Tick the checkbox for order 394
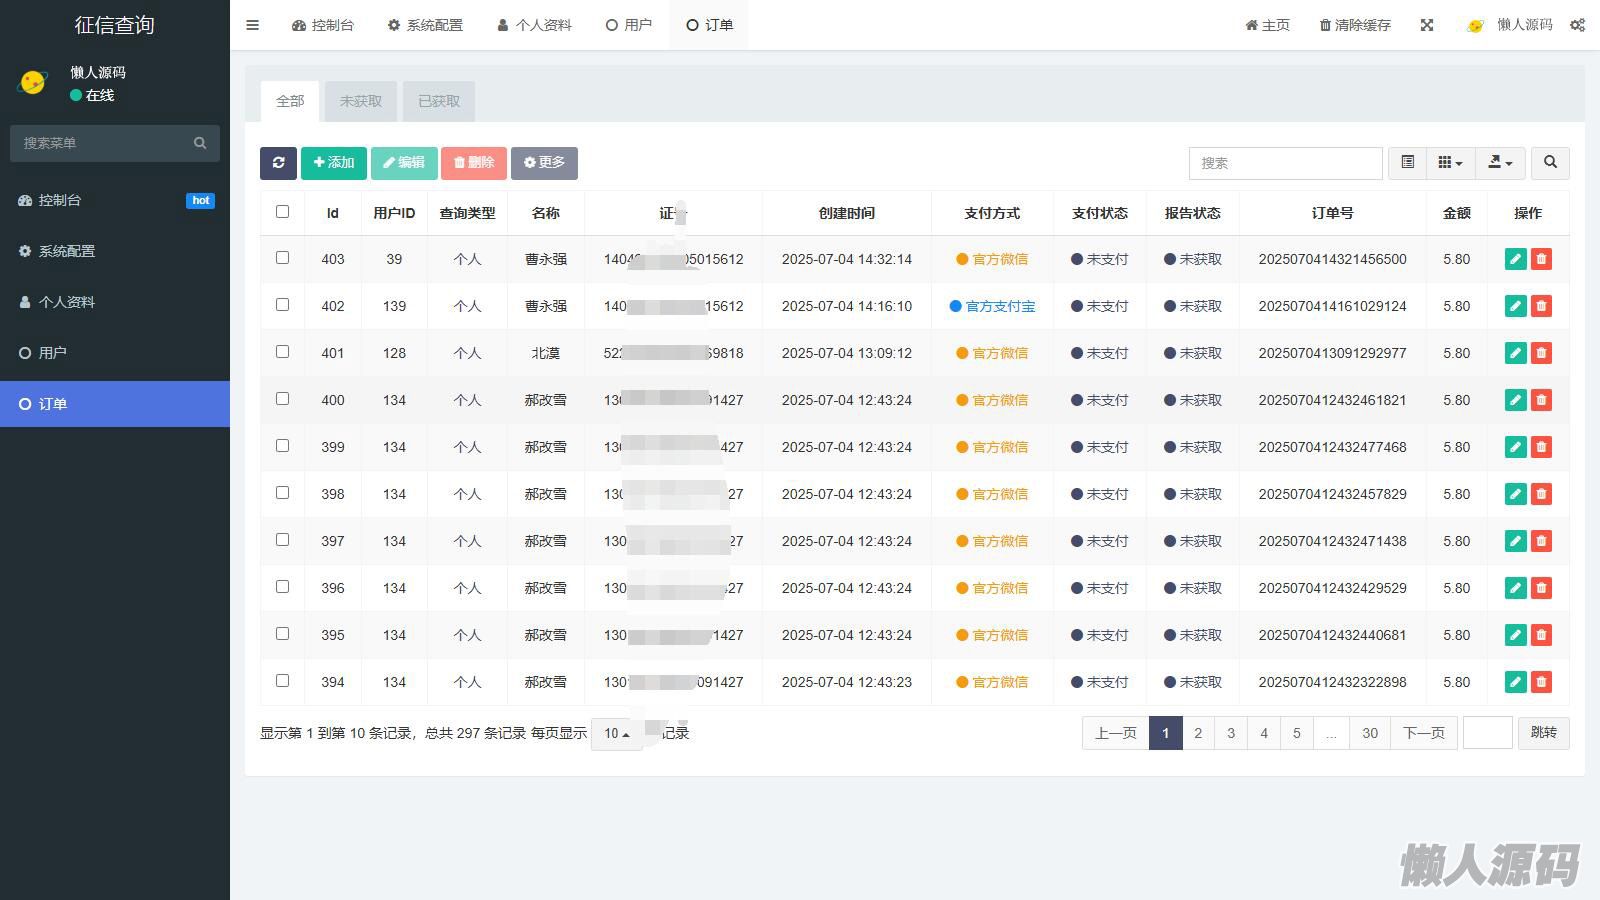The width and height of the screenshot is (1600, 900). [x=282, y=681]
